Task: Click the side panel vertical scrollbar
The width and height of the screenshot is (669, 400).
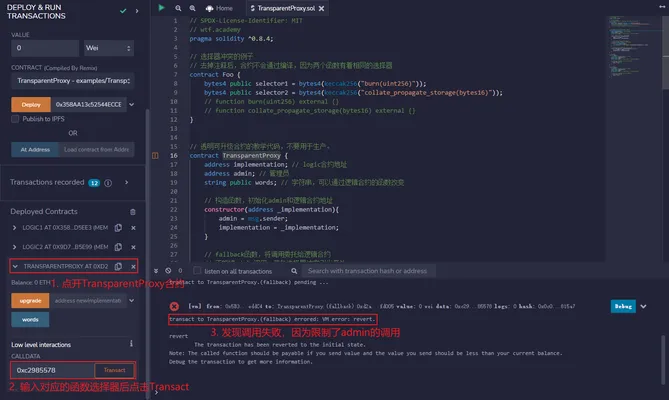Action: tap(148, 252)
